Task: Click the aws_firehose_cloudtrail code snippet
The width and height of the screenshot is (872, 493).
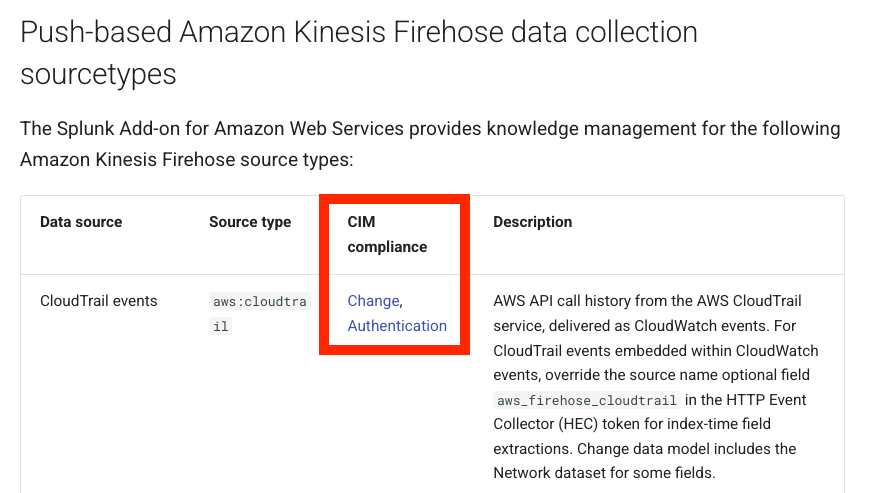Action: coord(588,400)
